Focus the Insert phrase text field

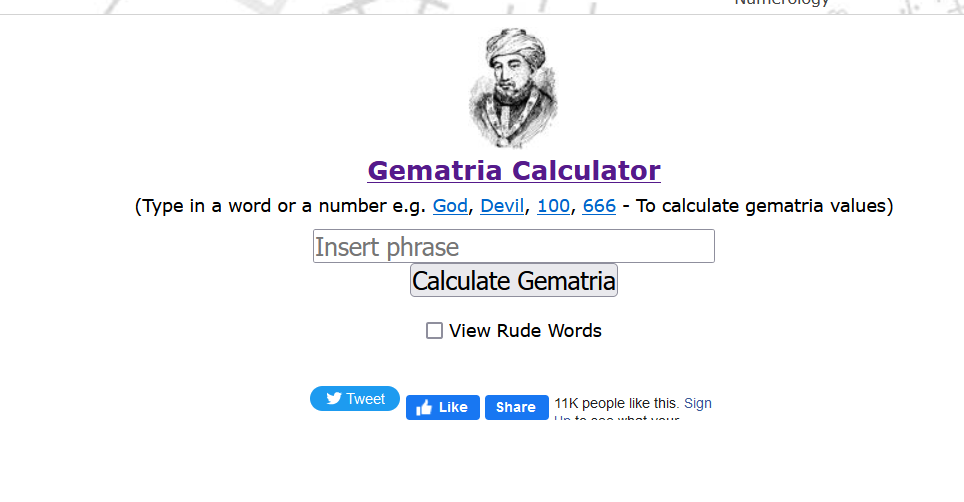(x=514, y=247)
